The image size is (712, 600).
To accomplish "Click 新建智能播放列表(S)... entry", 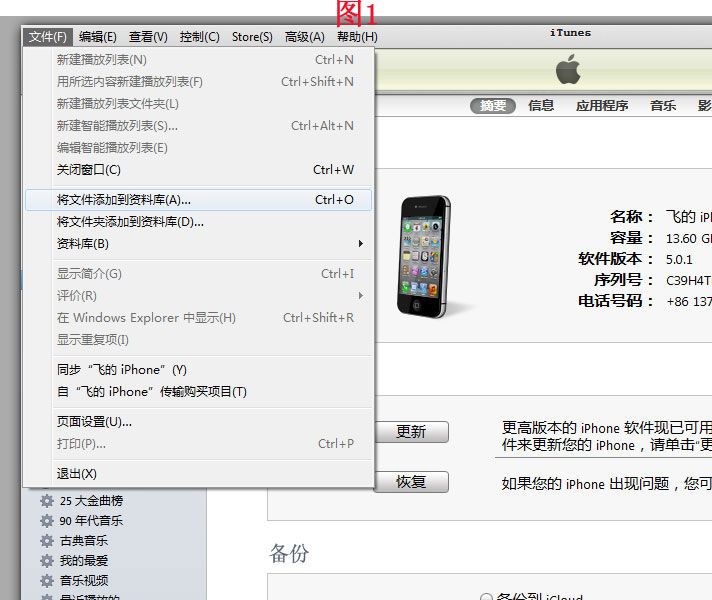I will [x=199, y=126].
